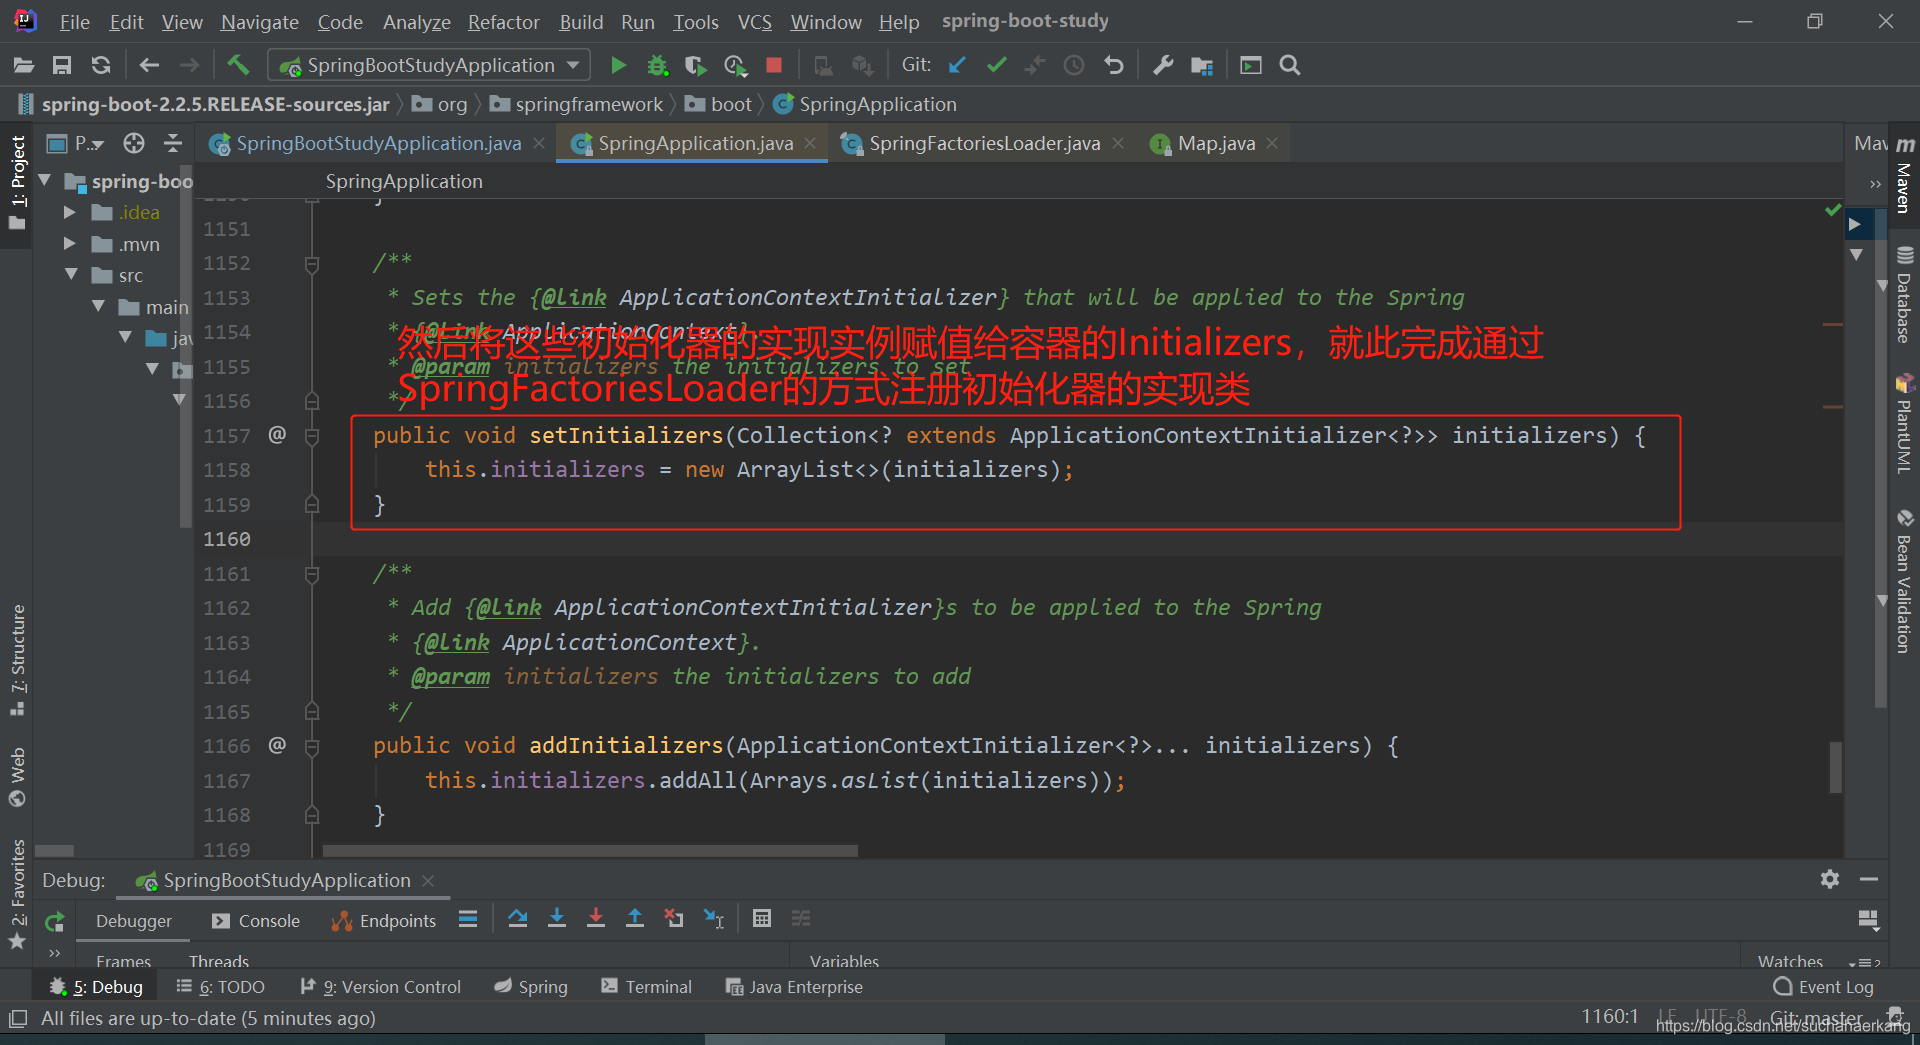This screenshot has height=1045, width=1920.
Task: Open the VCS menu
Action: (x=755, y=22)
